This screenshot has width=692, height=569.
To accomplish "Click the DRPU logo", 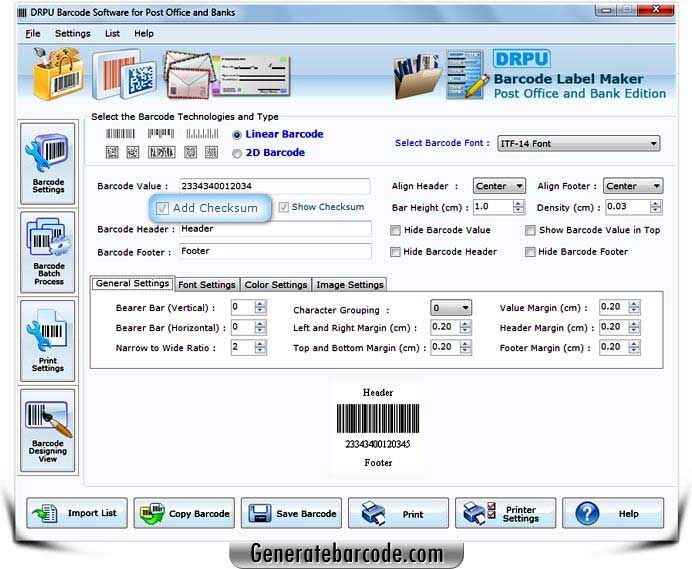I will click(522, 59).
